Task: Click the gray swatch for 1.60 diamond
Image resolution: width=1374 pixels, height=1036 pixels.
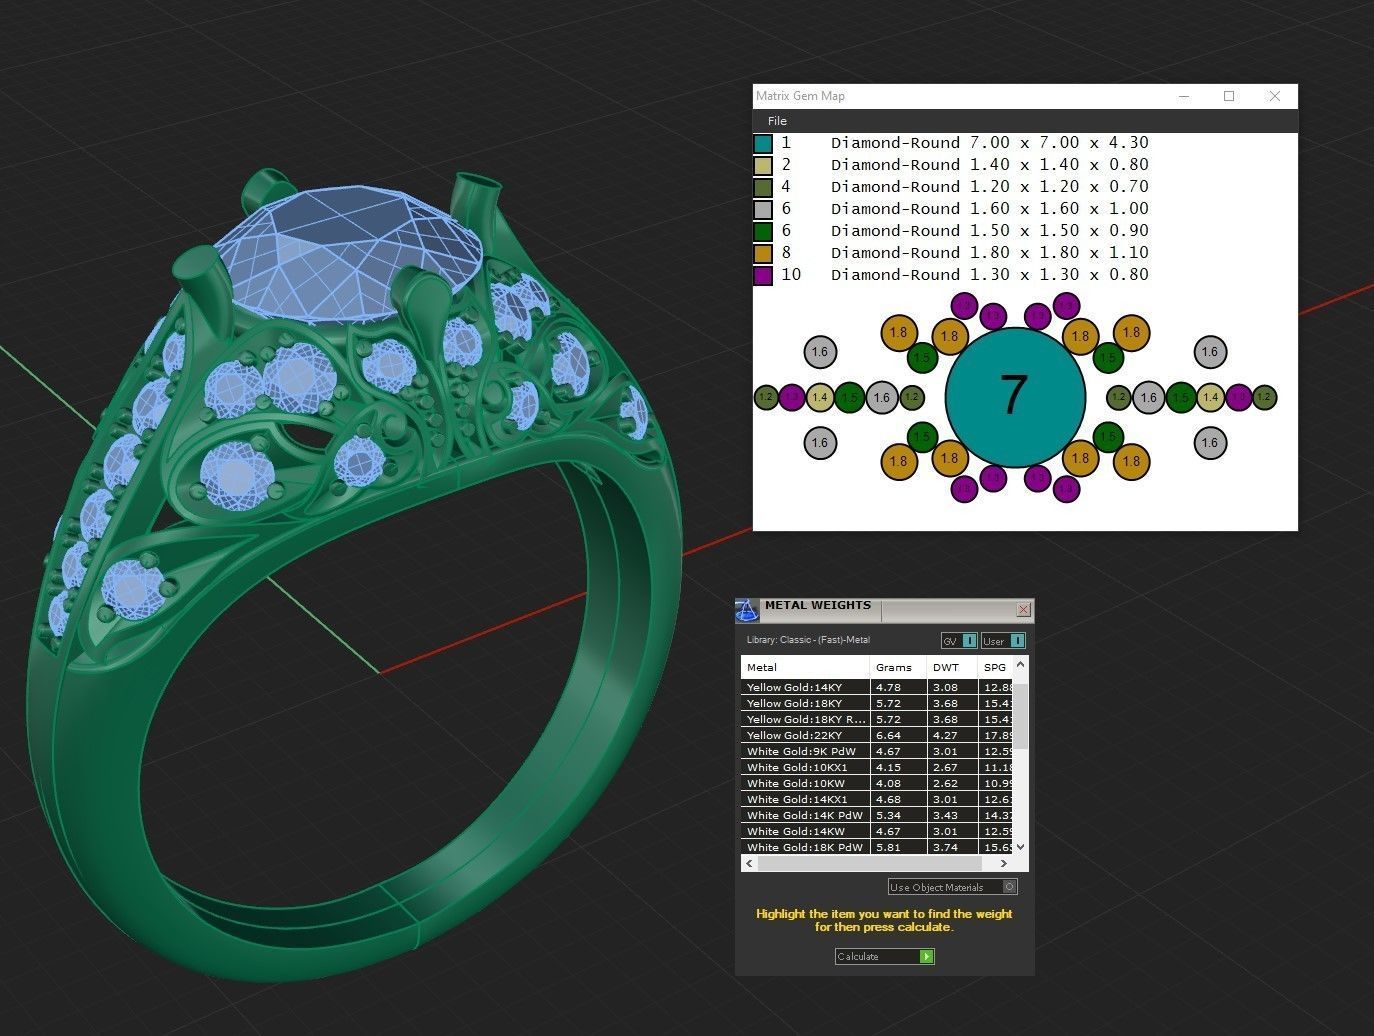Action: click(763, 210)
